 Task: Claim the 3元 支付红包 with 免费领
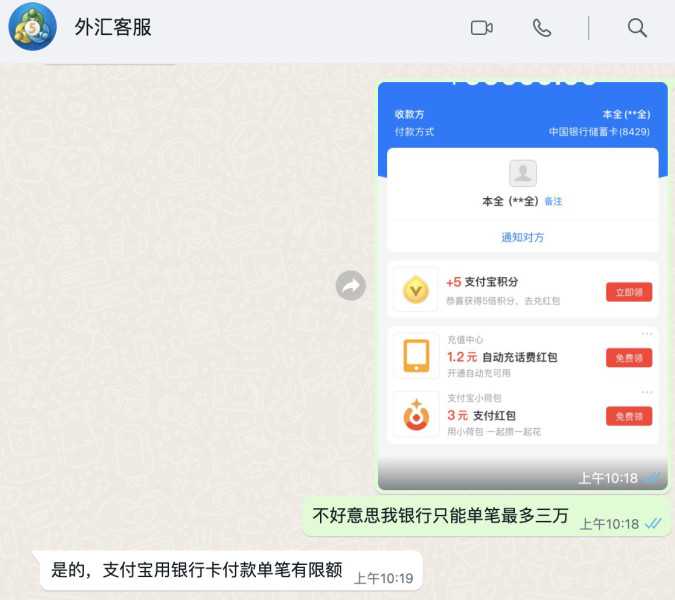point(629,416)
